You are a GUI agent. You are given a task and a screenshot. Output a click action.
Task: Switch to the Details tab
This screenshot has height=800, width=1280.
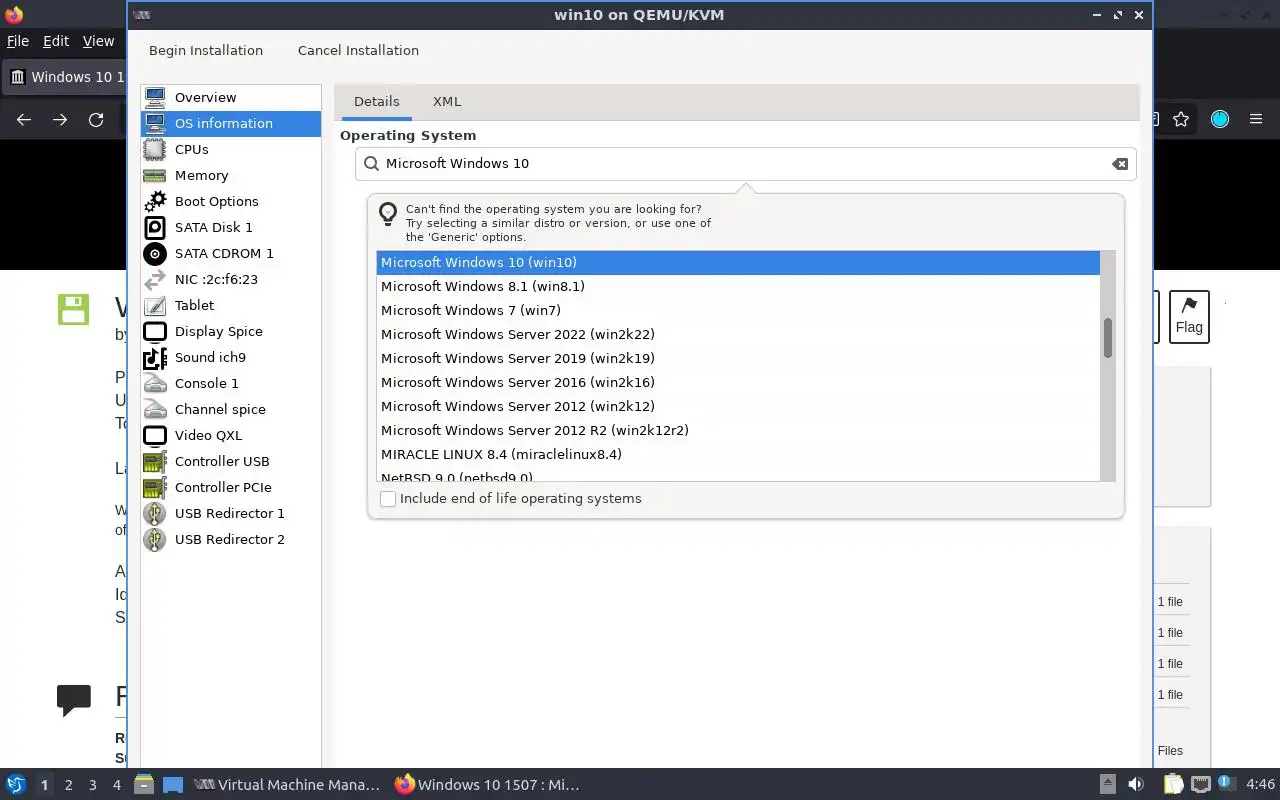(x=376, y=101)
